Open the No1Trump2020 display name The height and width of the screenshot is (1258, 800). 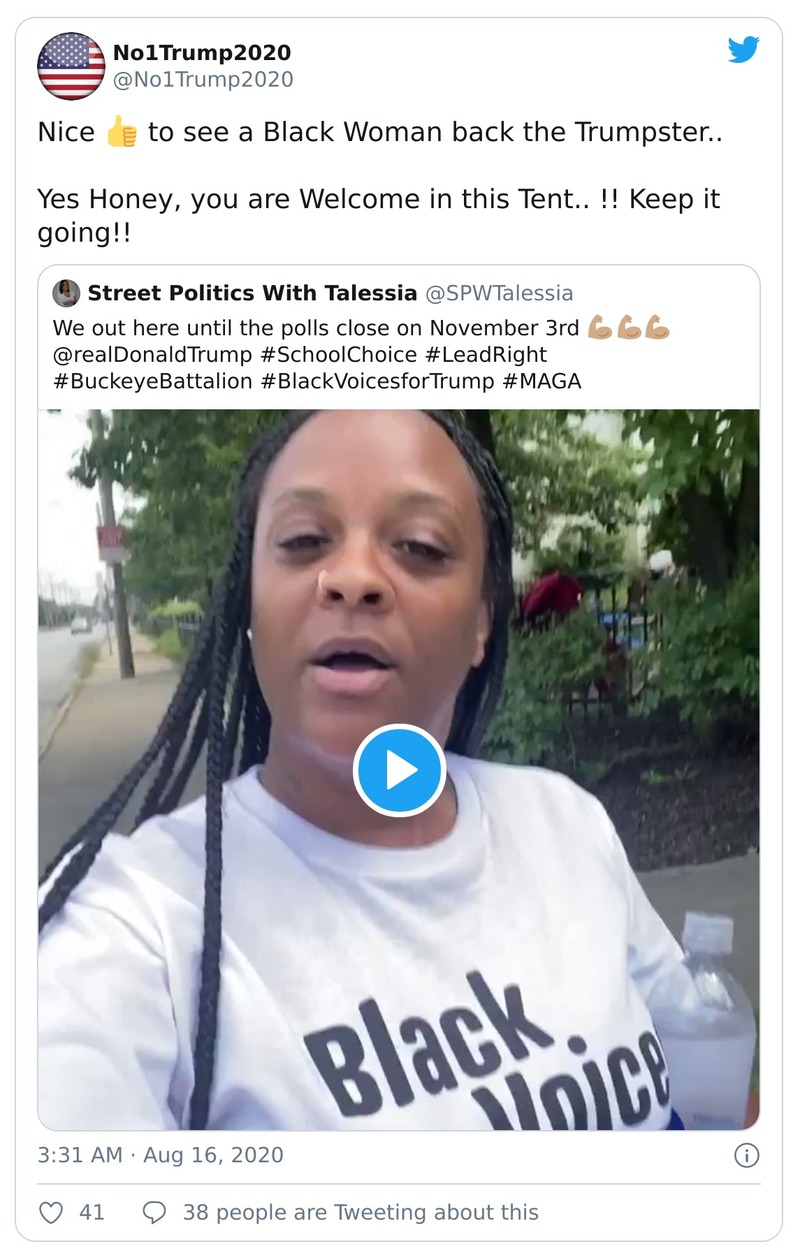(x=201, y=53)
